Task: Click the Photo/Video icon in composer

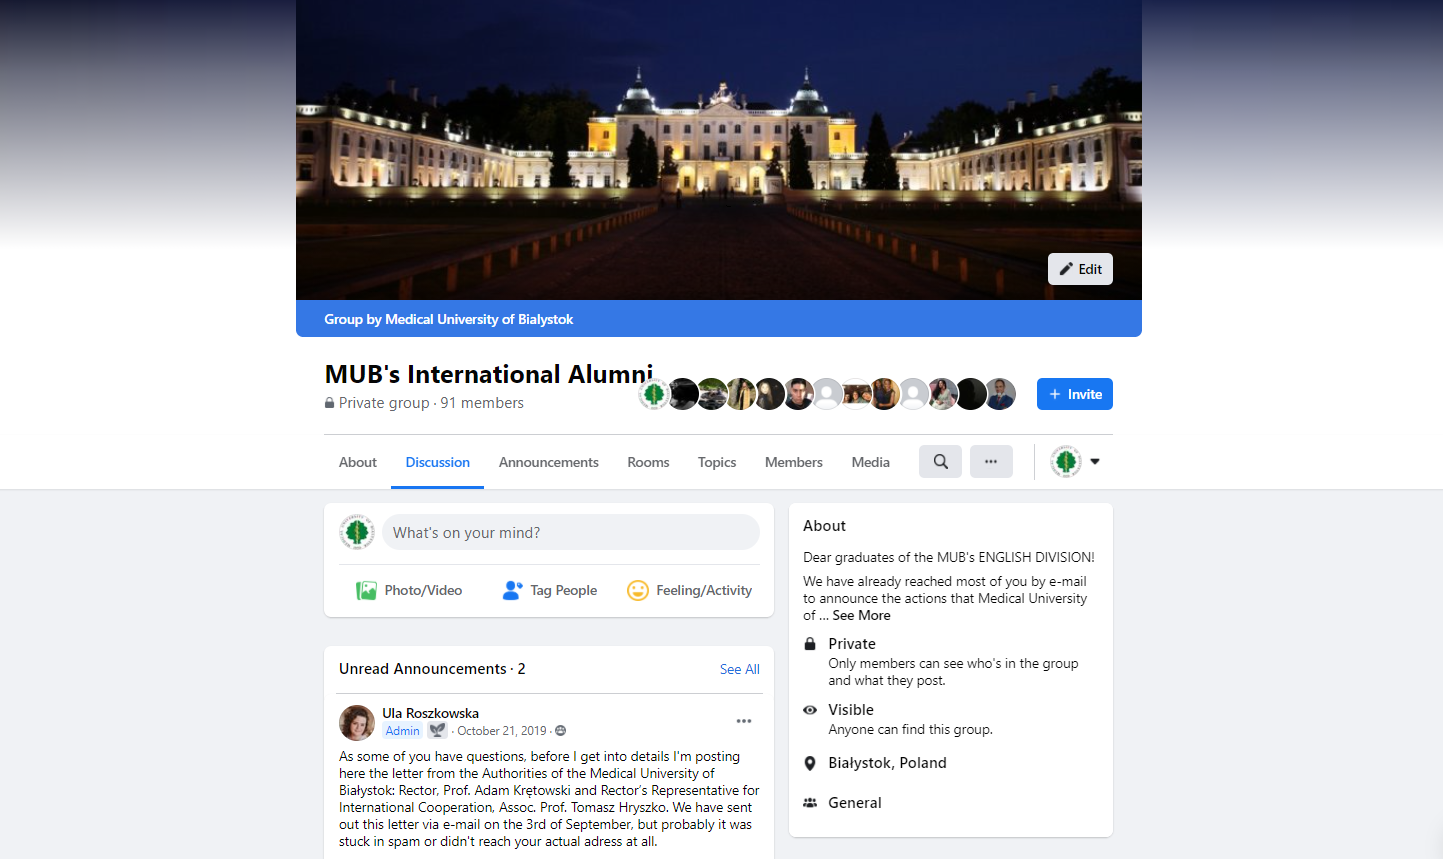Action: pos(367,591)
